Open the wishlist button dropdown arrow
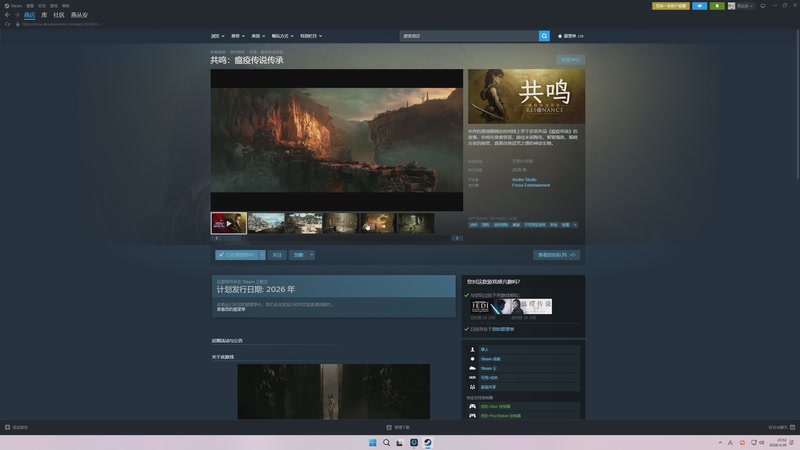 (x=262, y=255)
